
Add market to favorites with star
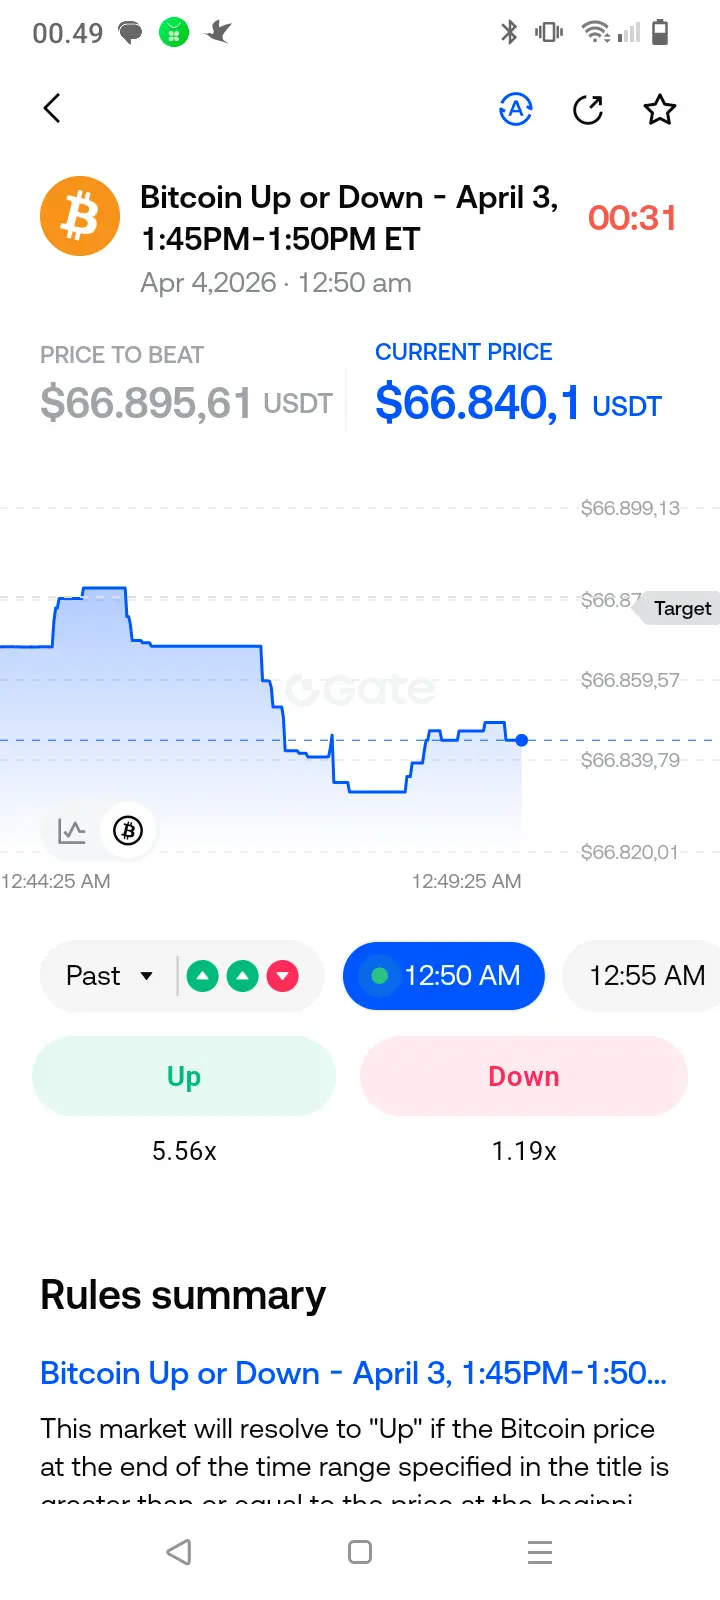pos(659,109)
